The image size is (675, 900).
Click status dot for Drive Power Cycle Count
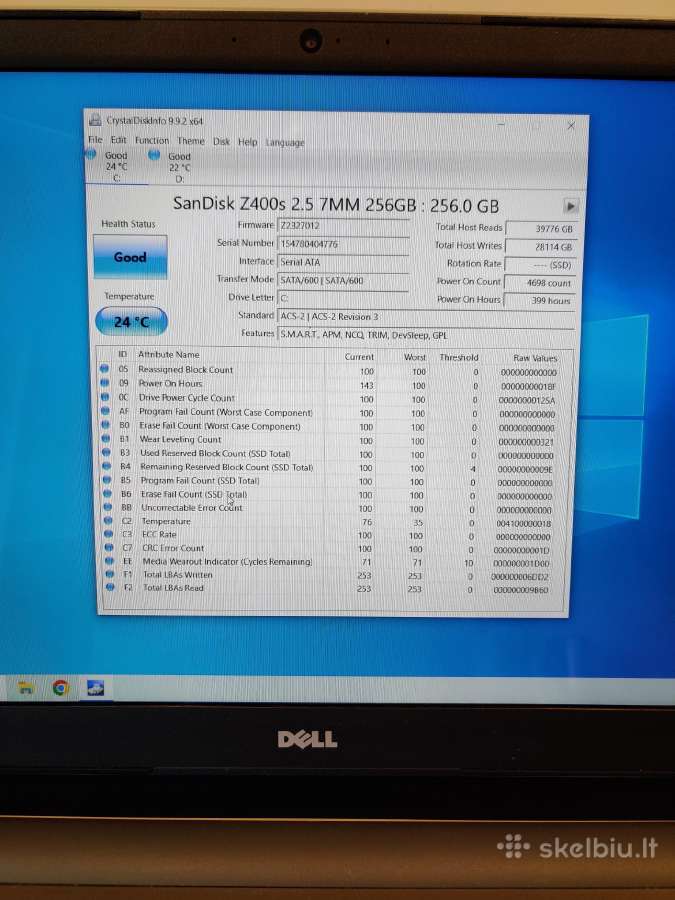pos(105,397)
